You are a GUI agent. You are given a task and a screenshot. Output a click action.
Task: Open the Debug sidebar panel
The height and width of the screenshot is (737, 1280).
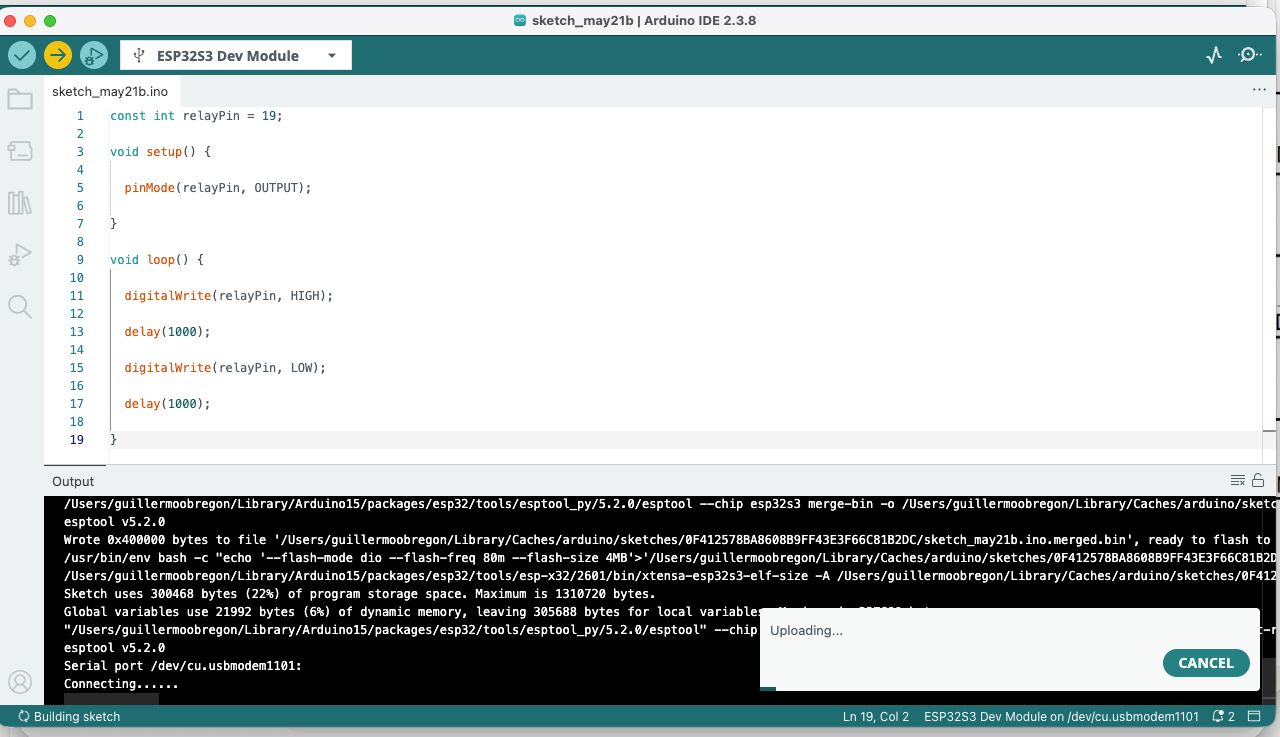20,255
